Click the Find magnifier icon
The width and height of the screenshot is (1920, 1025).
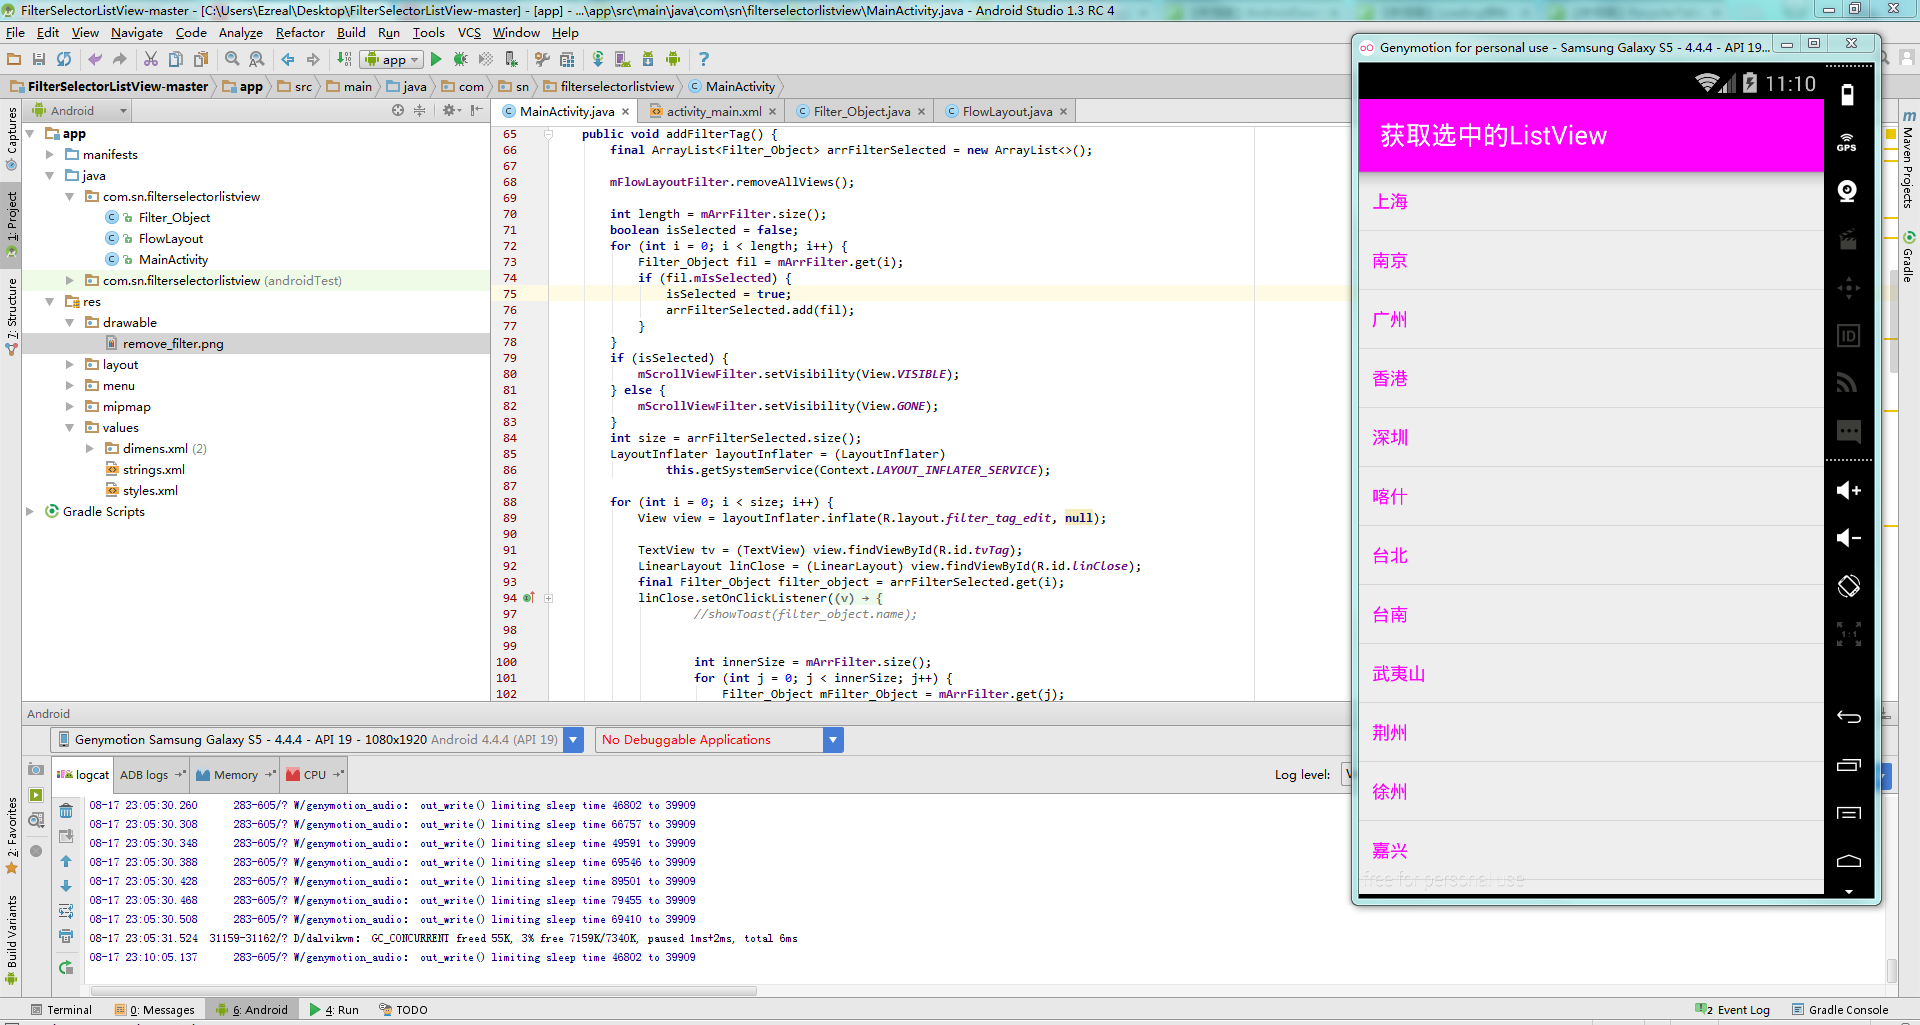click(232, 59)
